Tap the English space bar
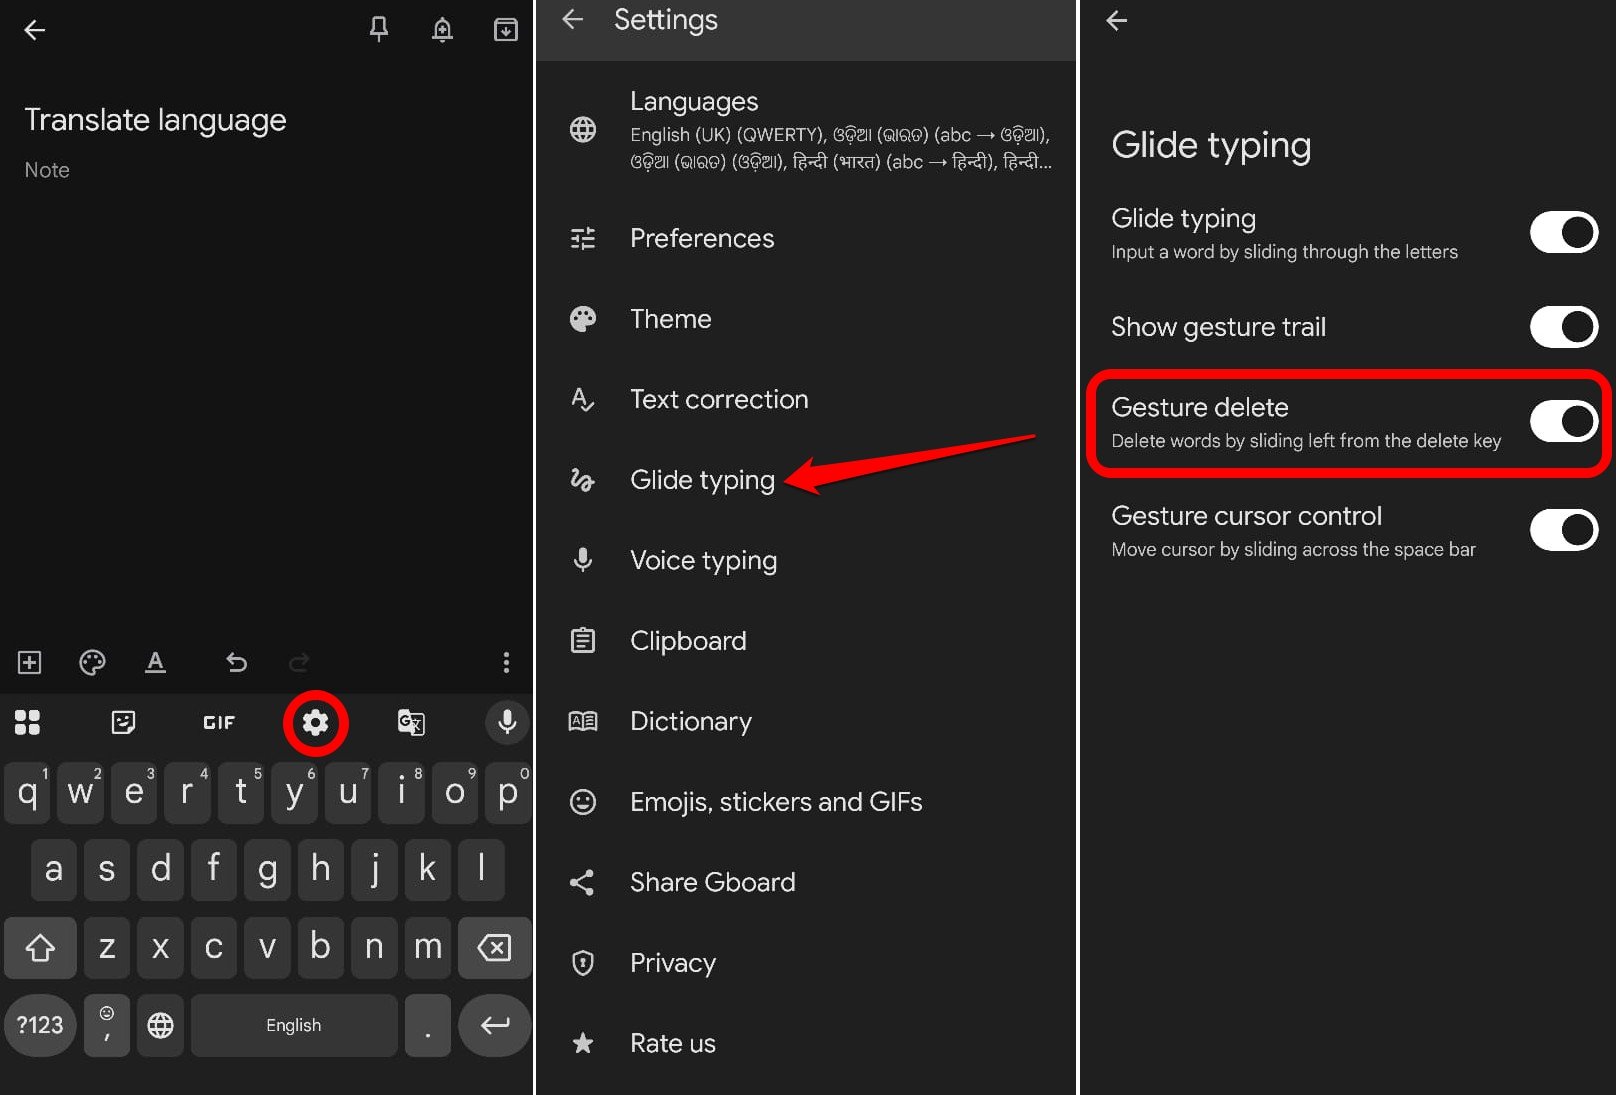The height and width of the screenshot is (1095, 1616). [x=294, y=1025]
